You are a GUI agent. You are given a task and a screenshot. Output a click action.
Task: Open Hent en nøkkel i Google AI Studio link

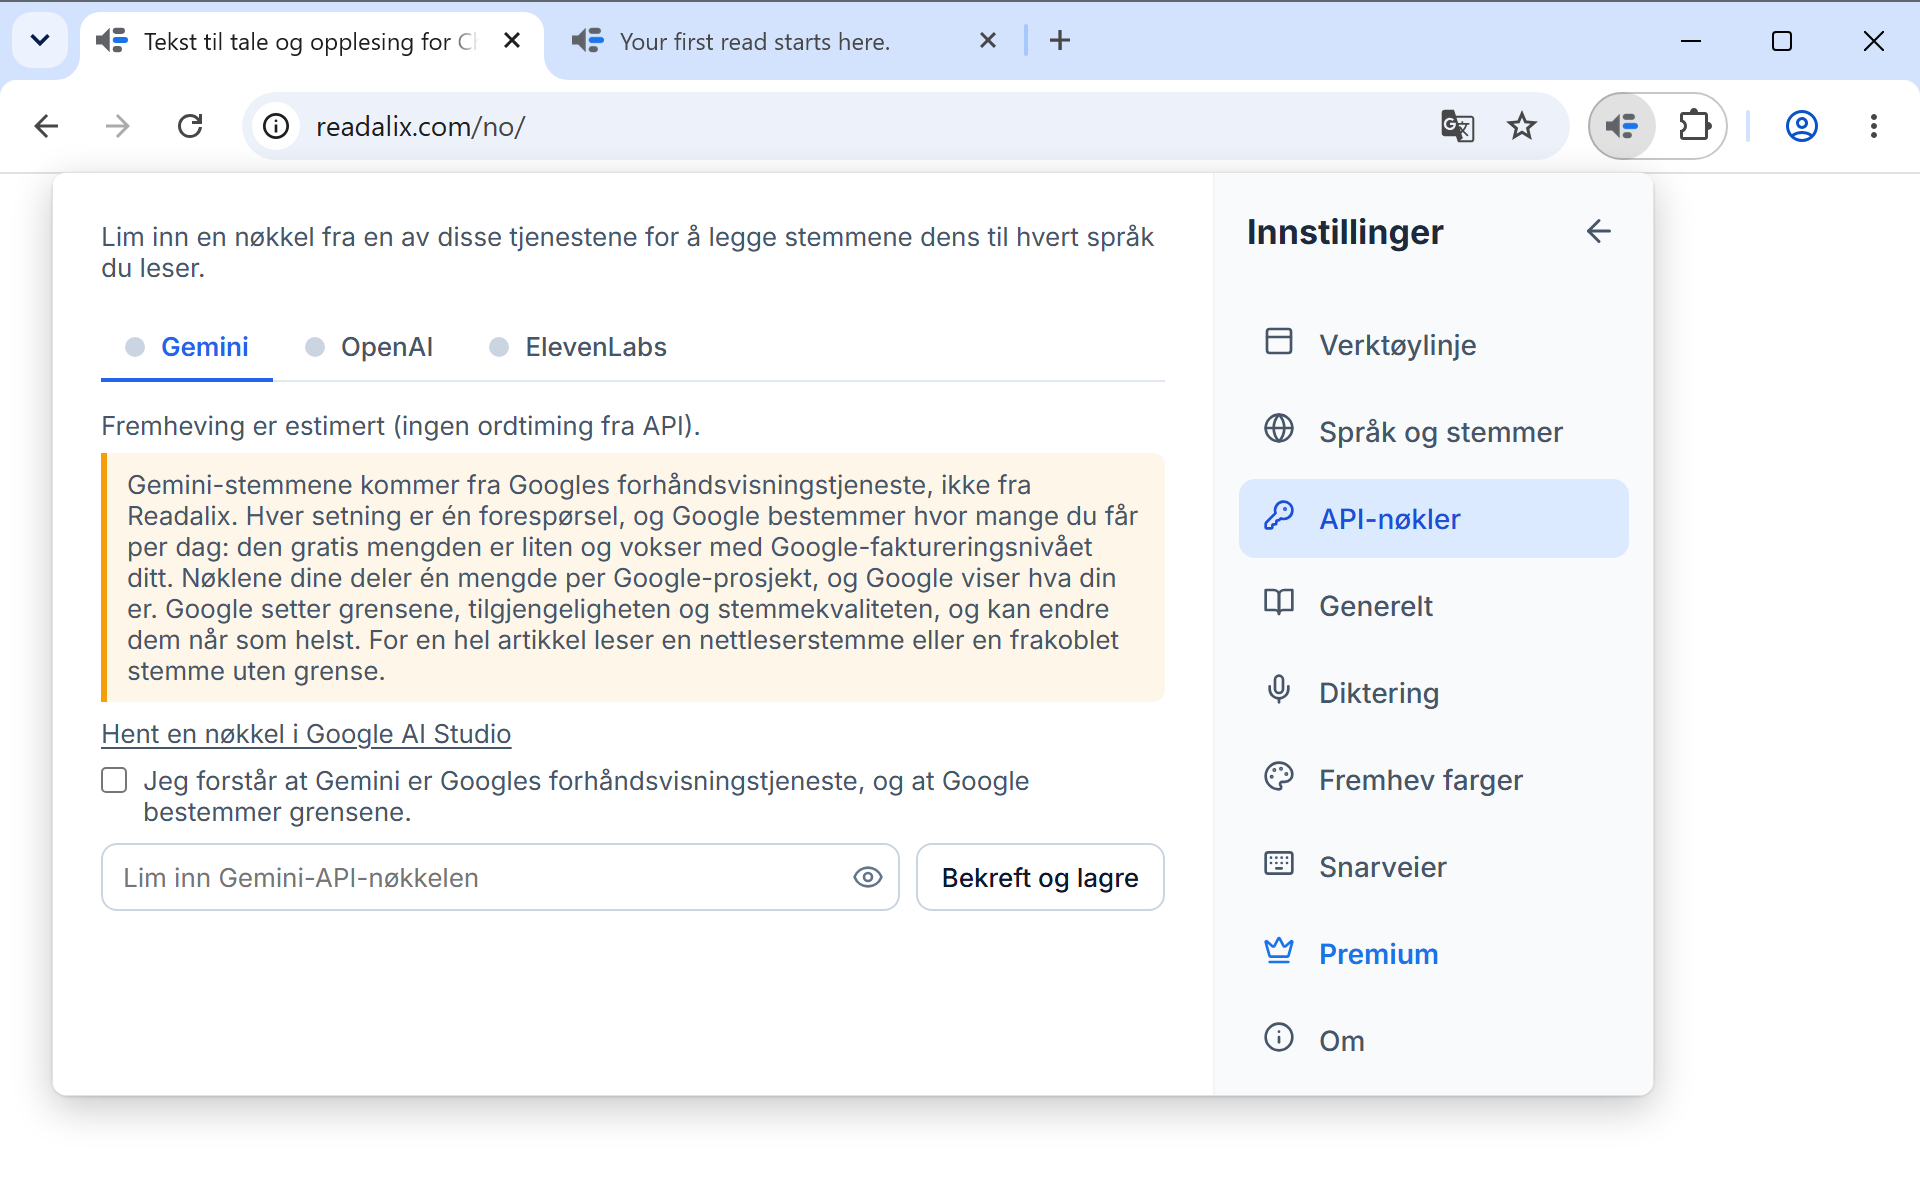coord(306,734)
